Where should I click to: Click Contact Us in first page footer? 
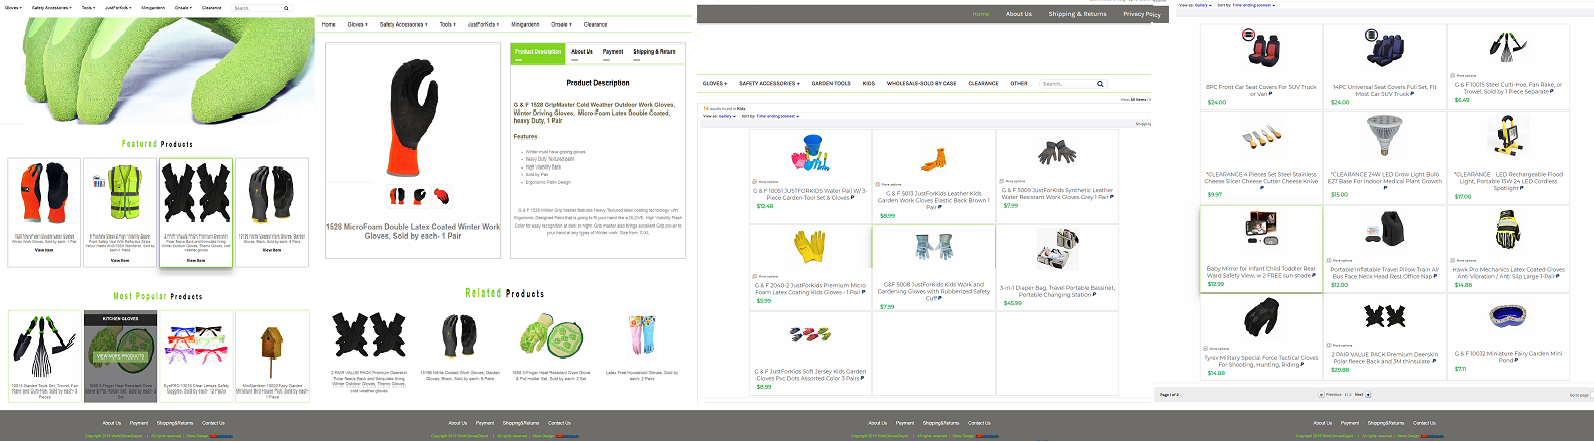(214, 423)
